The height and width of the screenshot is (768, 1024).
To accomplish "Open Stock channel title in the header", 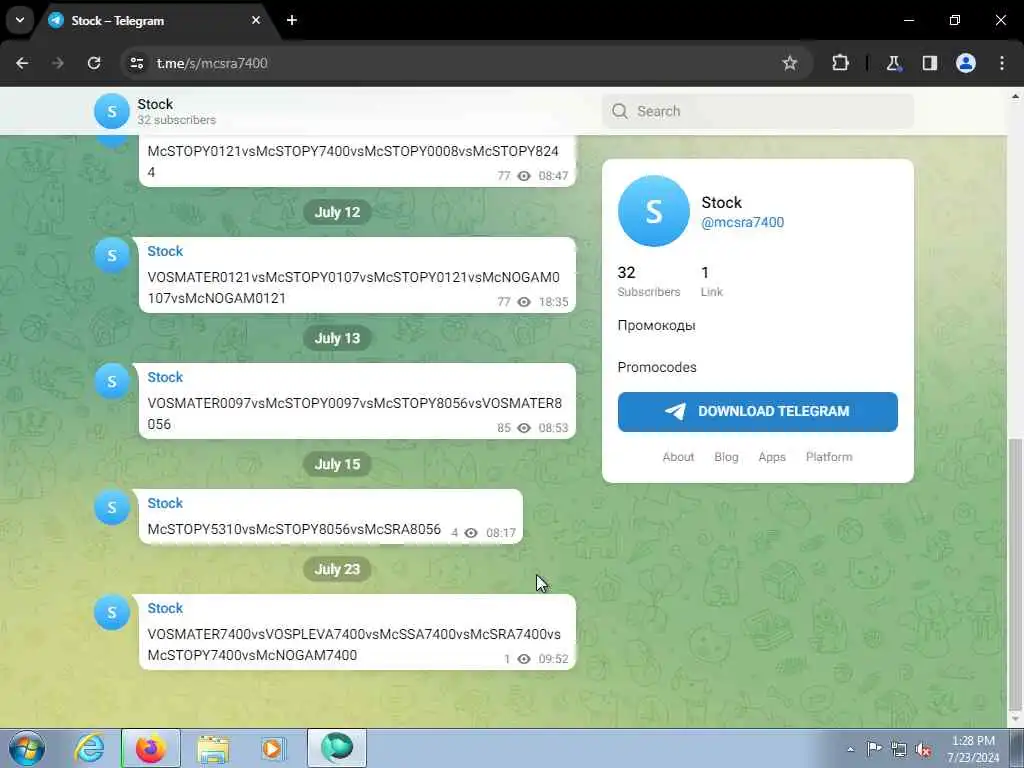I will [x=155, y=104].
